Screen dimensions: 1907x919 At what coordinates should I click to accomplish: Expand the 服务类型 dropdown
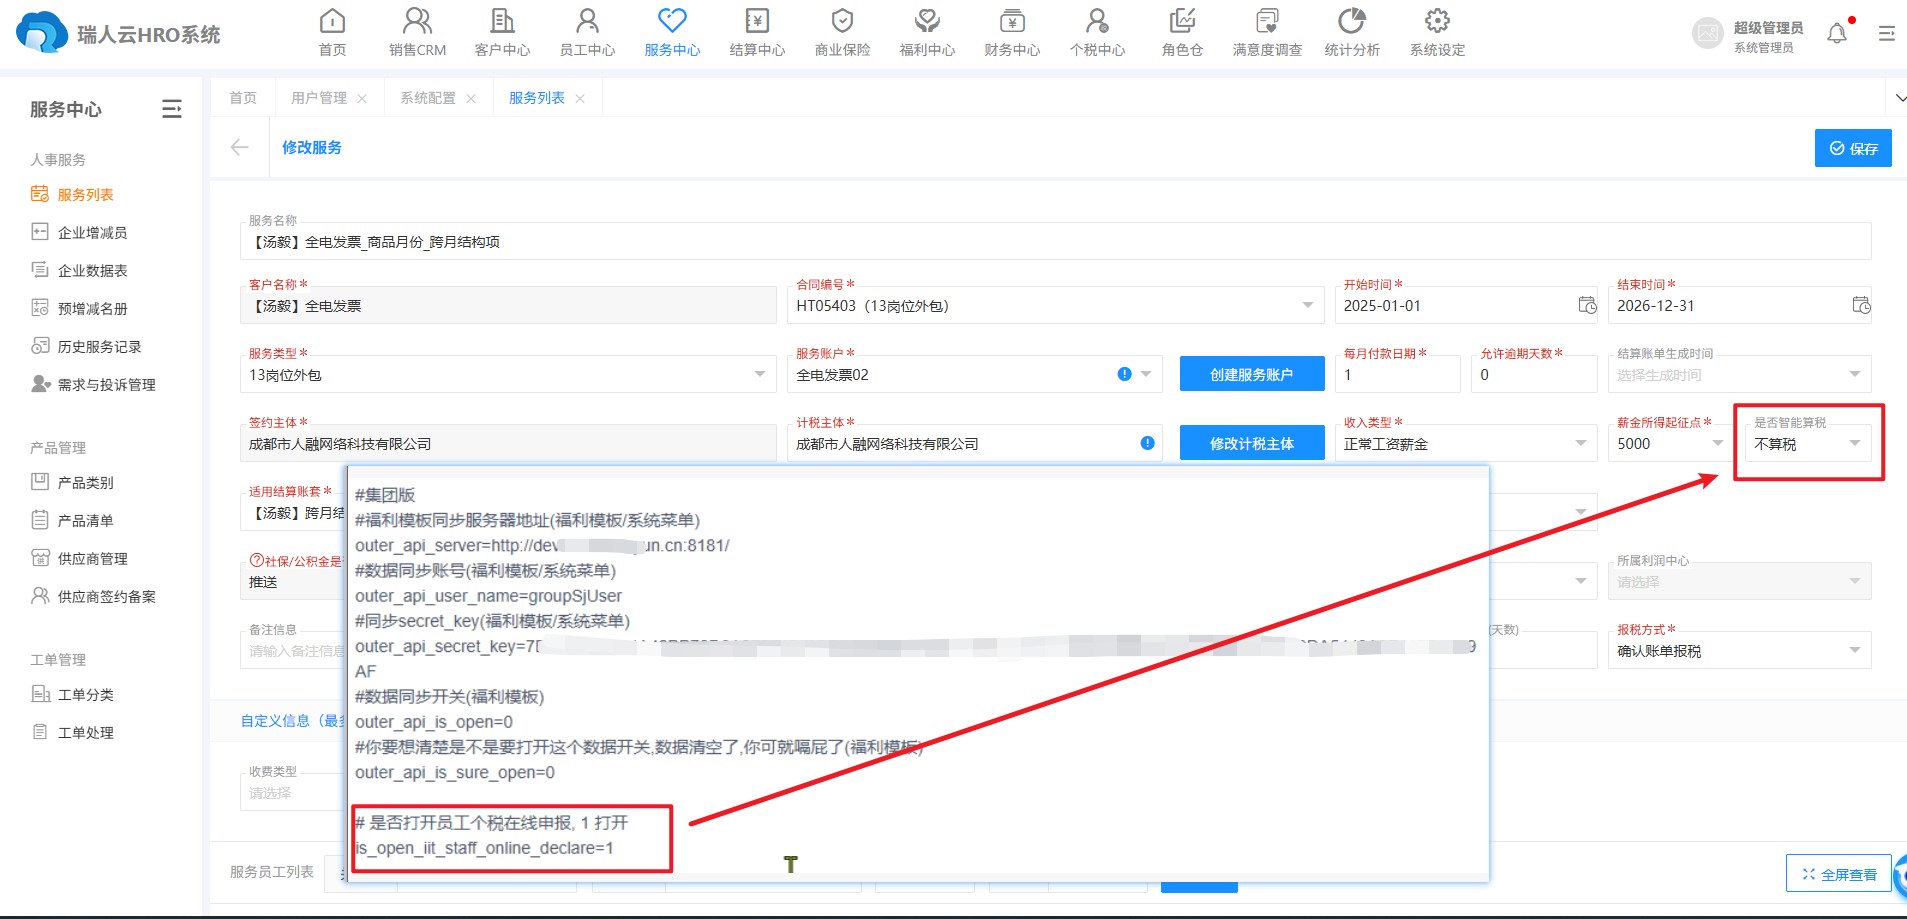(x=759, y=374)
